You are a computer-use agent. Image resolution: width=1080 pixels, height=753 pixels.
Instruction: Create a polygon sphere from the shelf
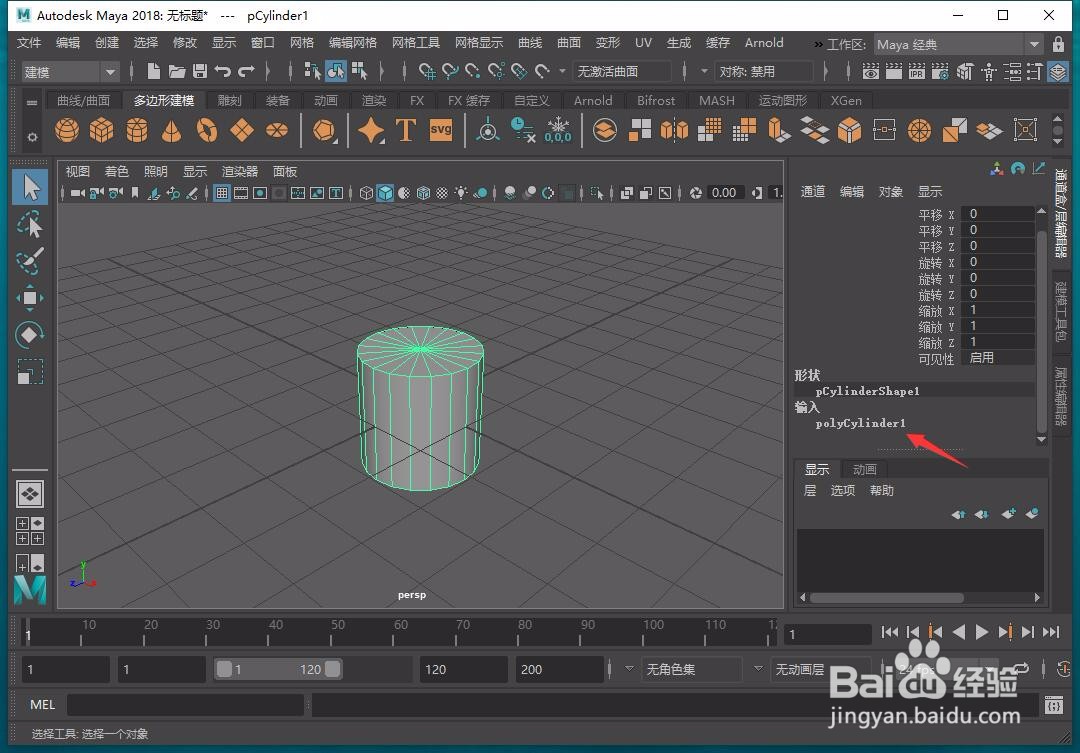(67, 130)
